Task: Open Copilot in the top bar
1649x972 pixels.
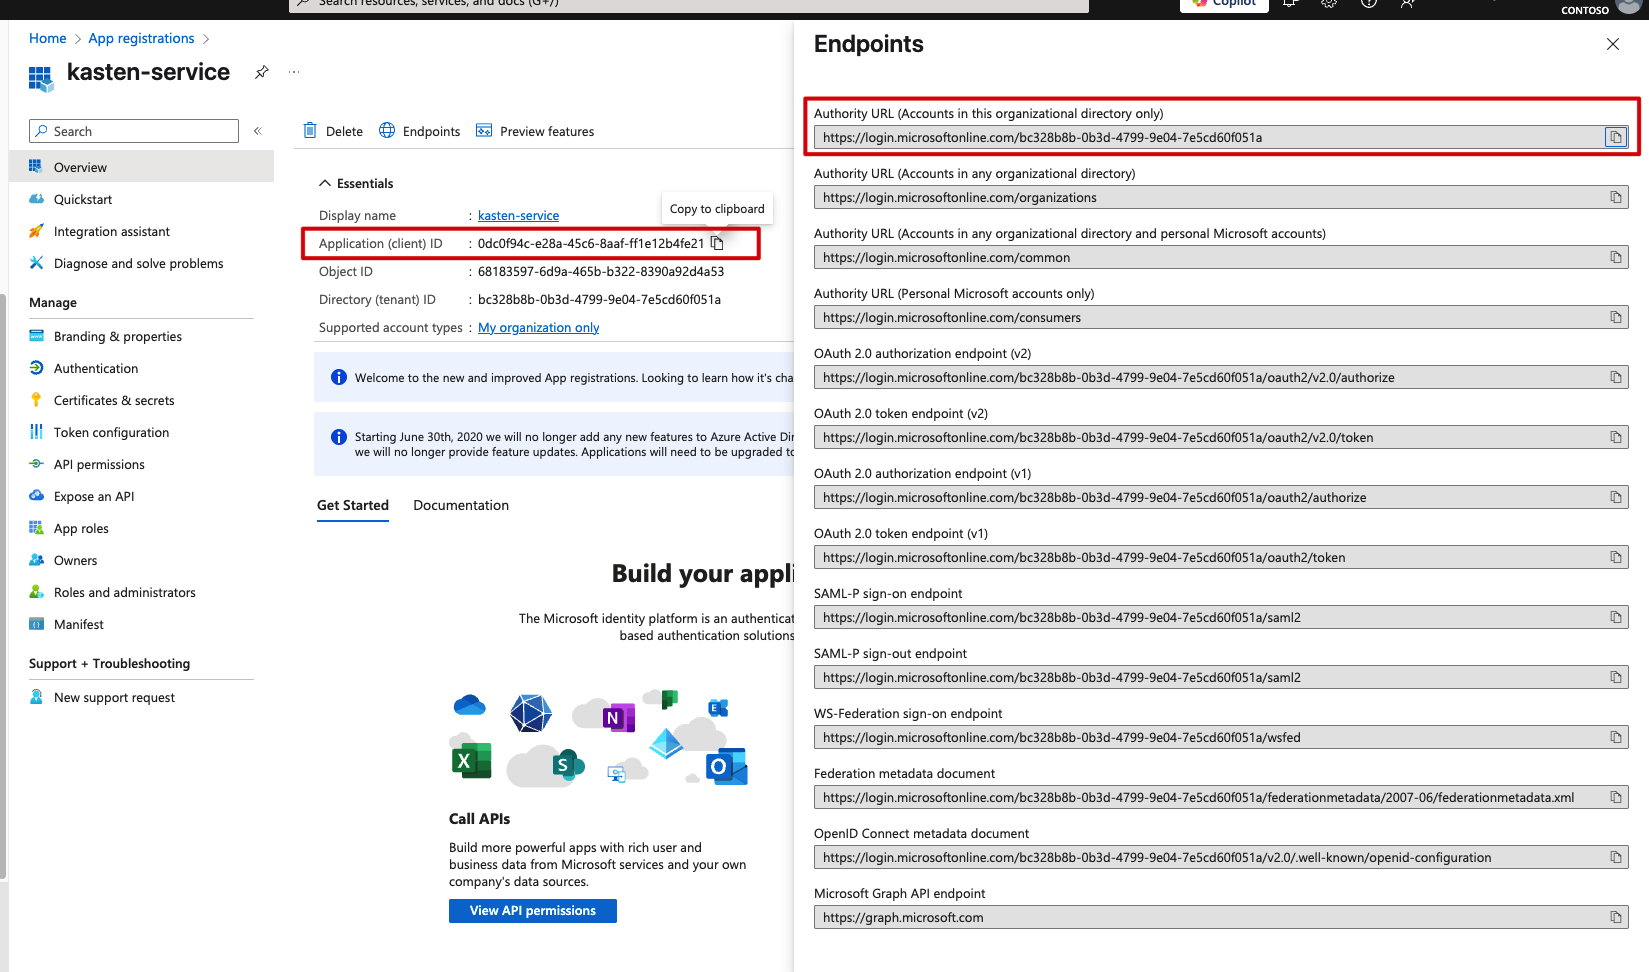Action: 1224,4
